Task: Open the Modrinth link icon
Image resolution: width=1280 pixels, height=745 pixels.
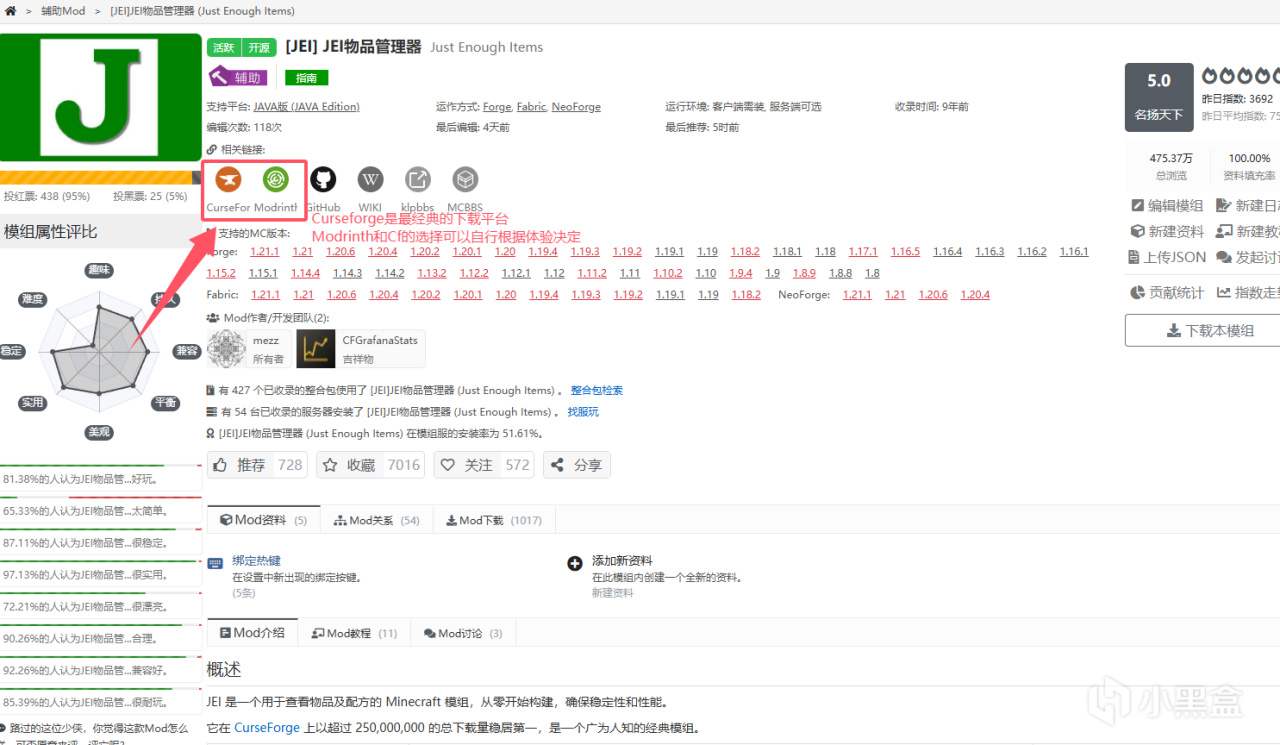Action: coord(276,180)
